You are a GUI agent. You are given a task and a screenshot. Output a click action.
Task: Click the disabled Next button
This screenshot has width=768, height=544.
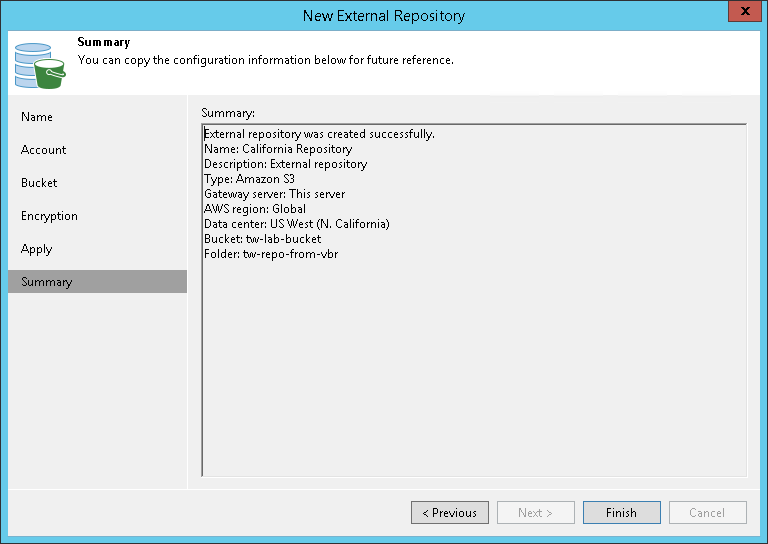click(535, 512)
